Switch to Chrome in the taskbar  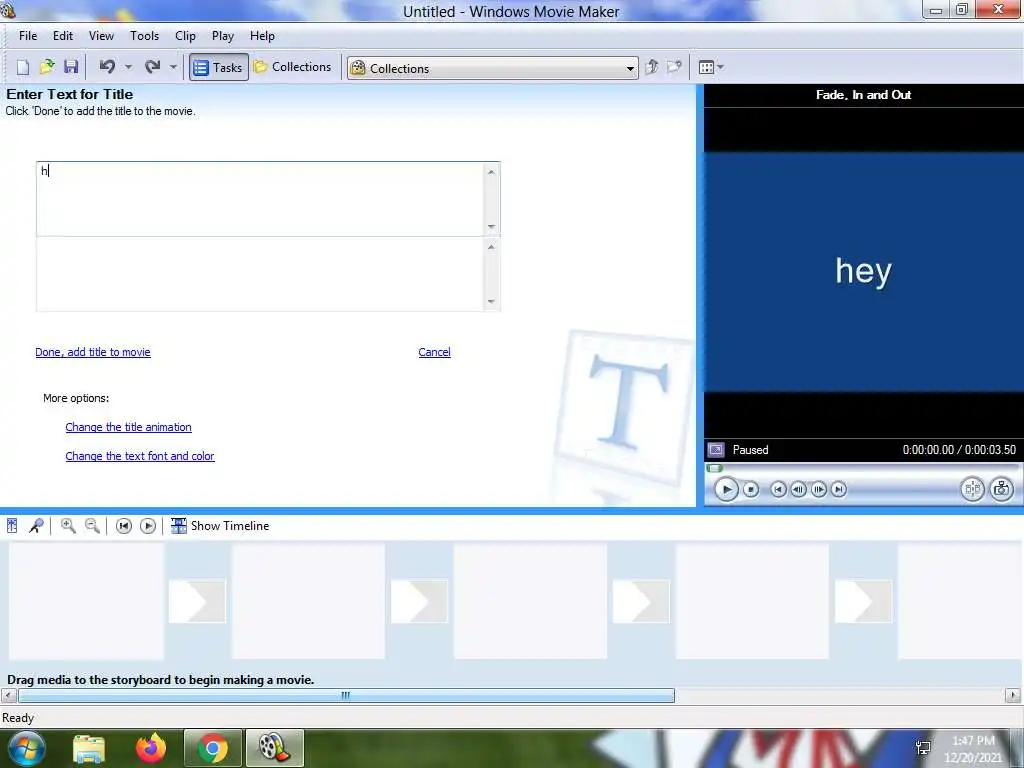[x=213, y=748]
